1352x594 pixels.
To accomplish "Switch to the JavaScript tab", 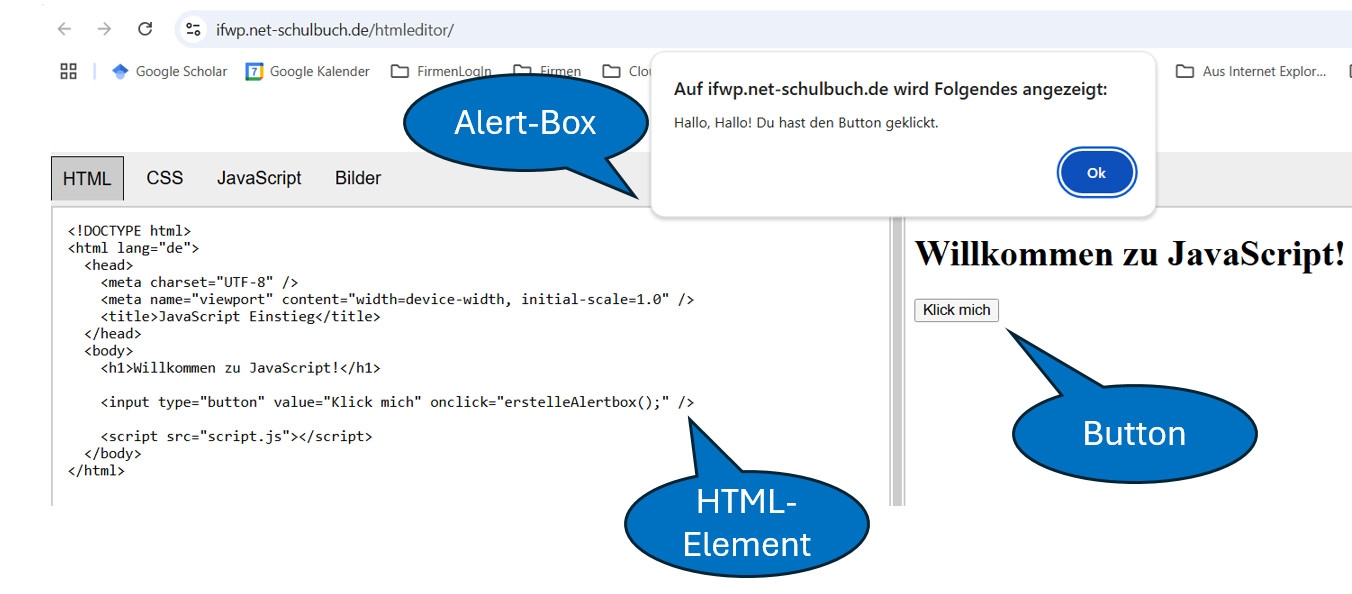I will click(259, 178).
